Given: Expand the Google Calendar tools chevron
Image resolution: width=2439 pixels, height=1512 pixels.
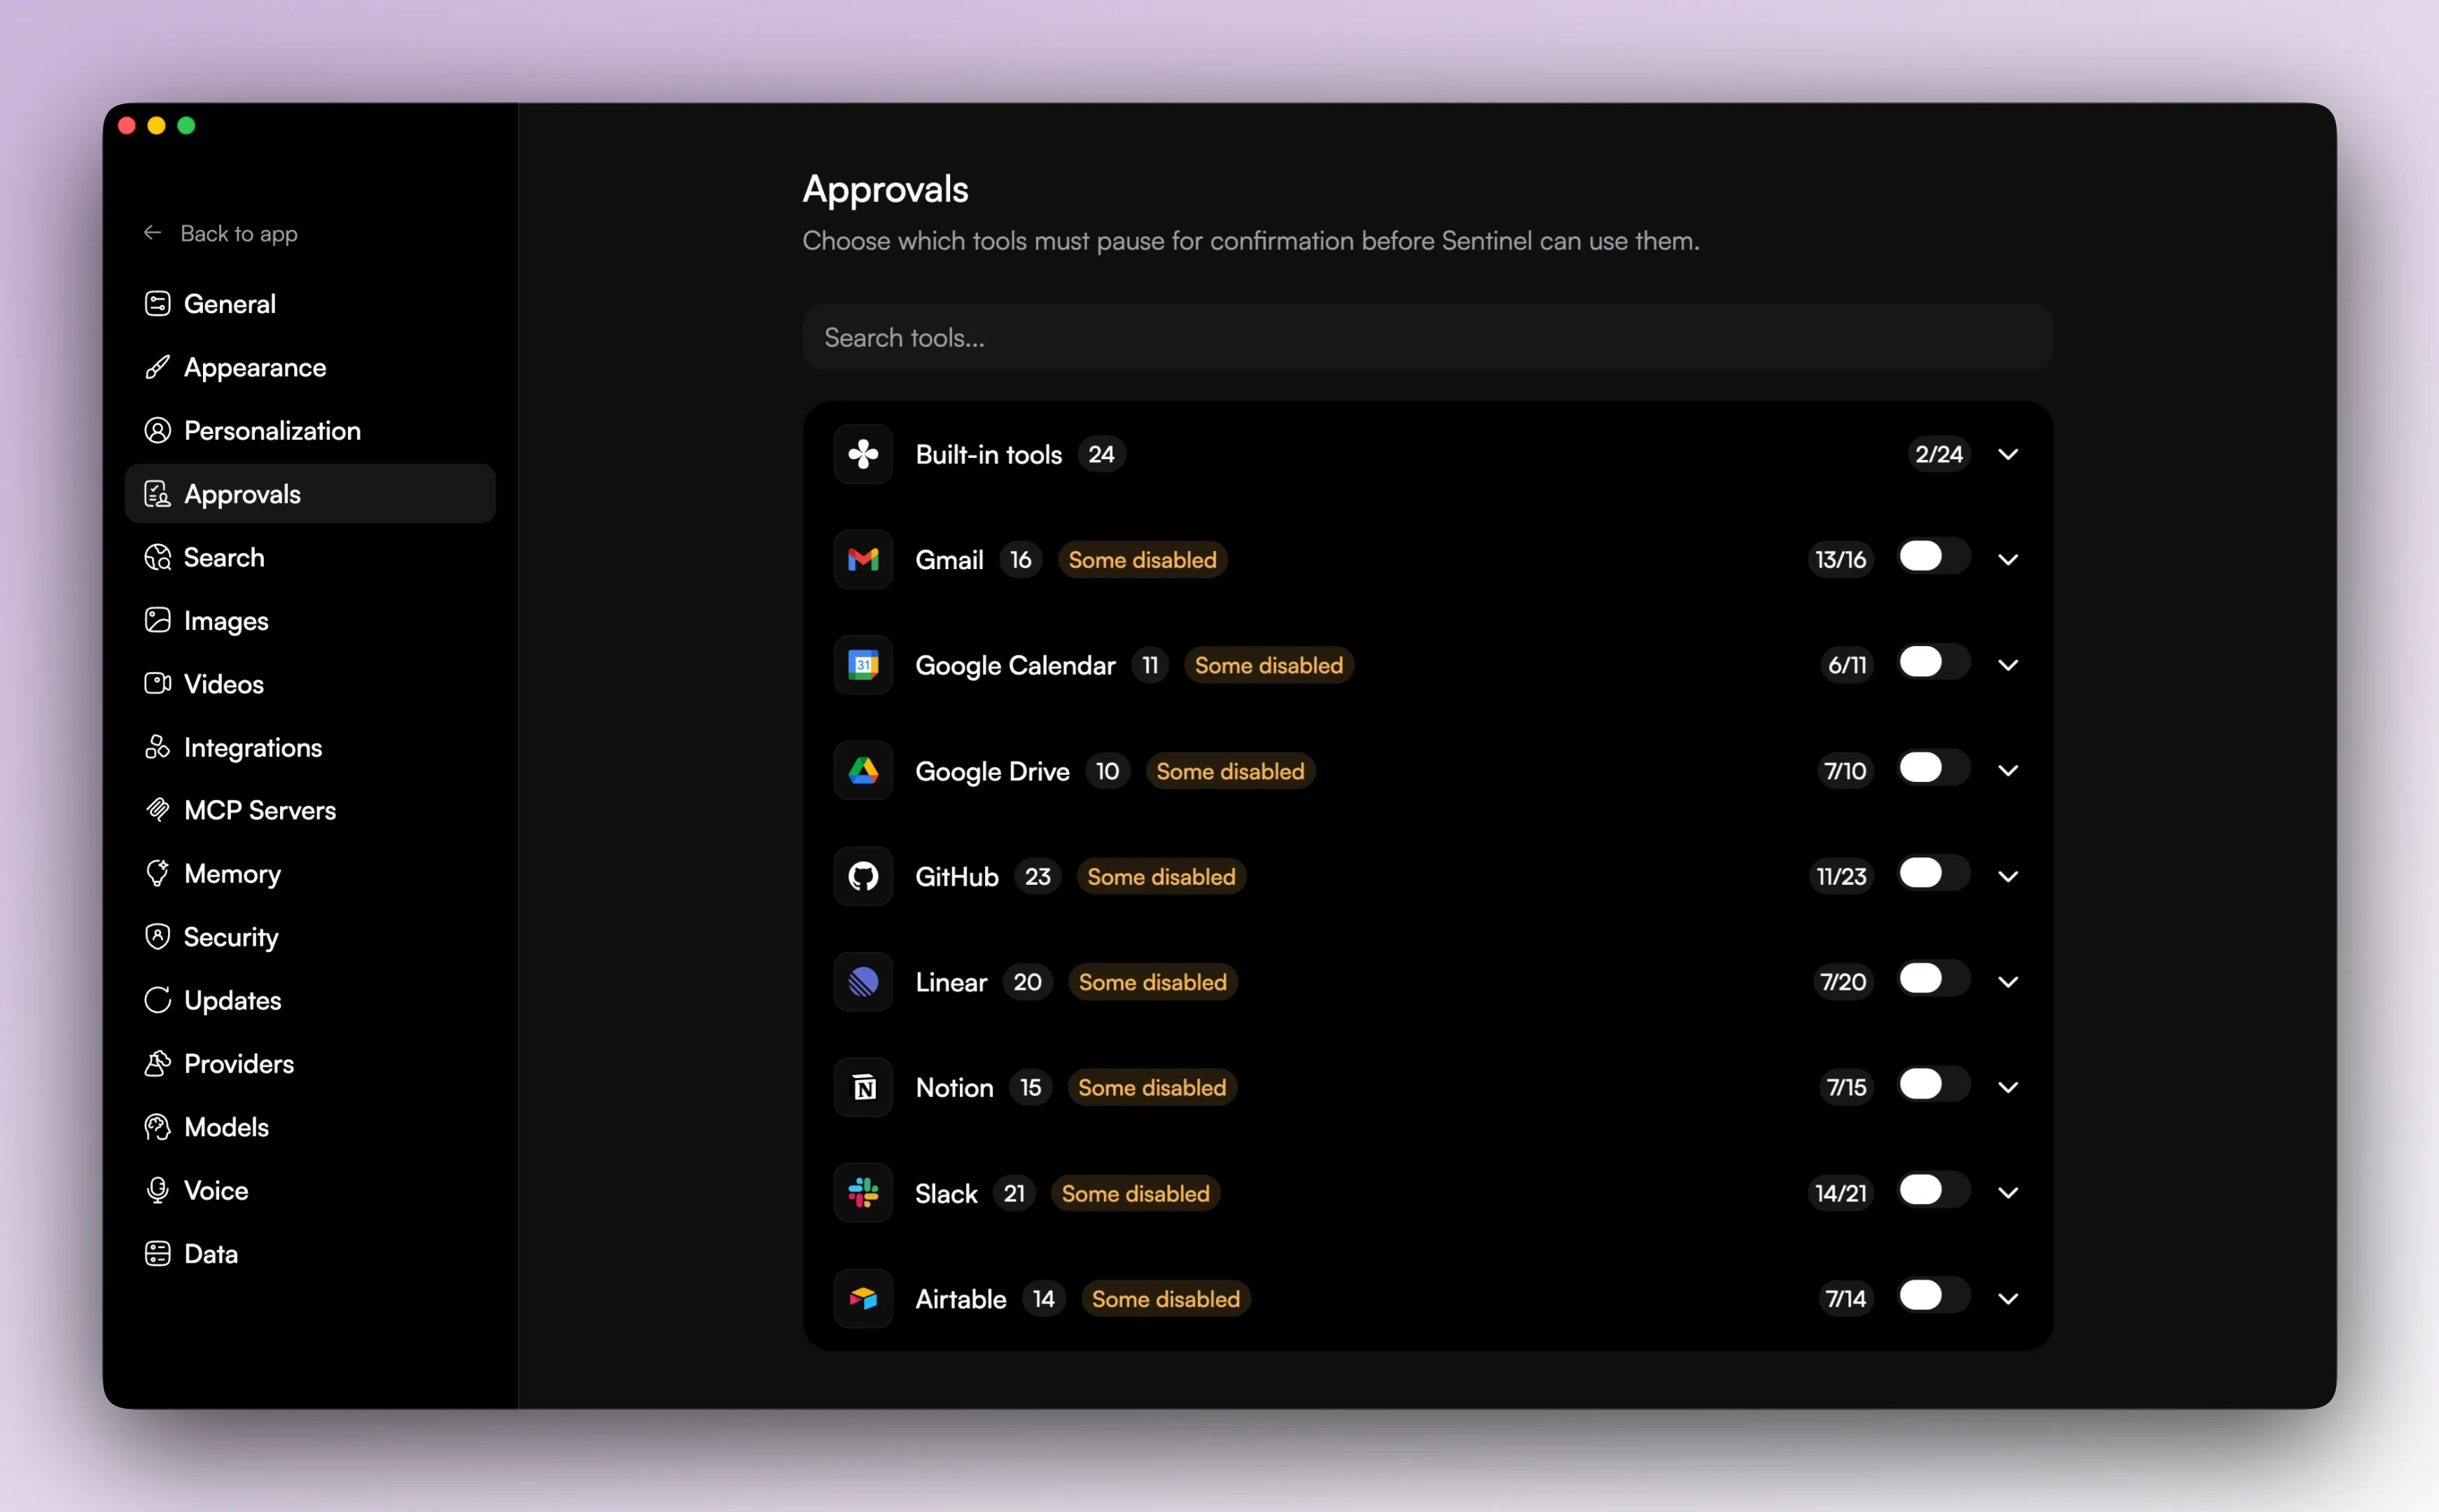Looking at the screenshot, I should [x=2007, y=665].
